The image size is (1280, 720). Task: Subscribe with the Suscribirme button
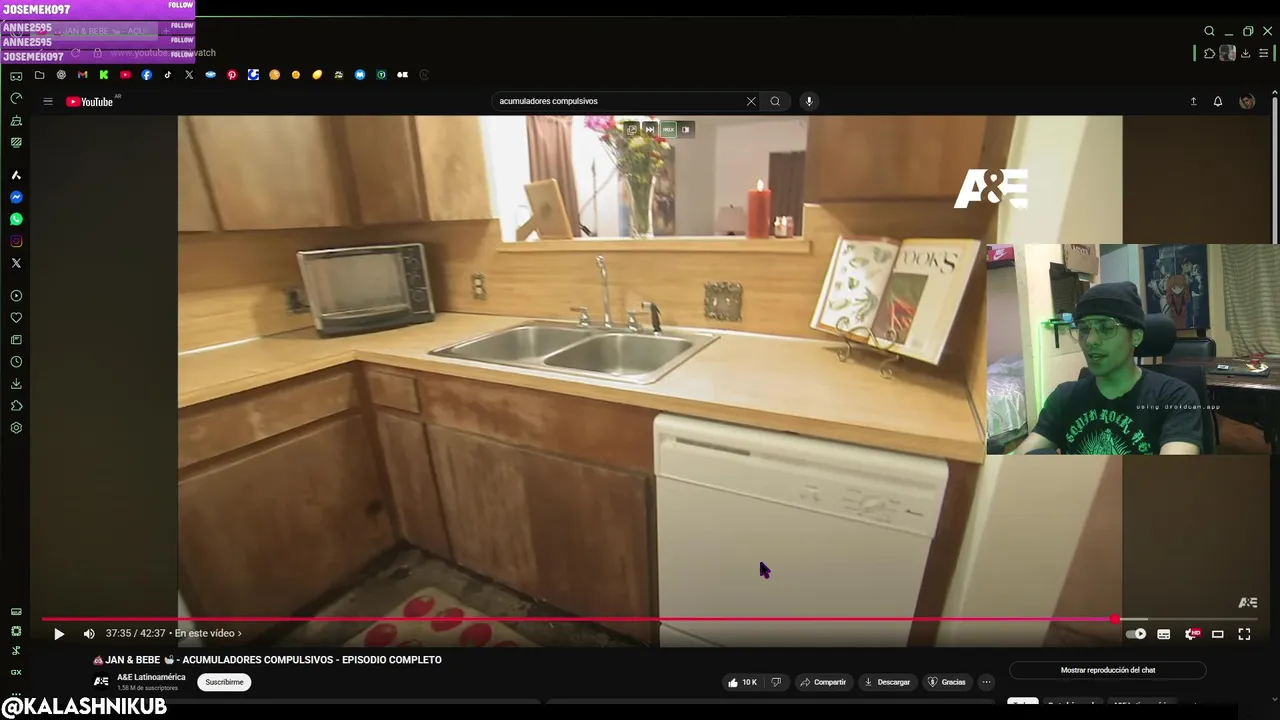(224, 682)
